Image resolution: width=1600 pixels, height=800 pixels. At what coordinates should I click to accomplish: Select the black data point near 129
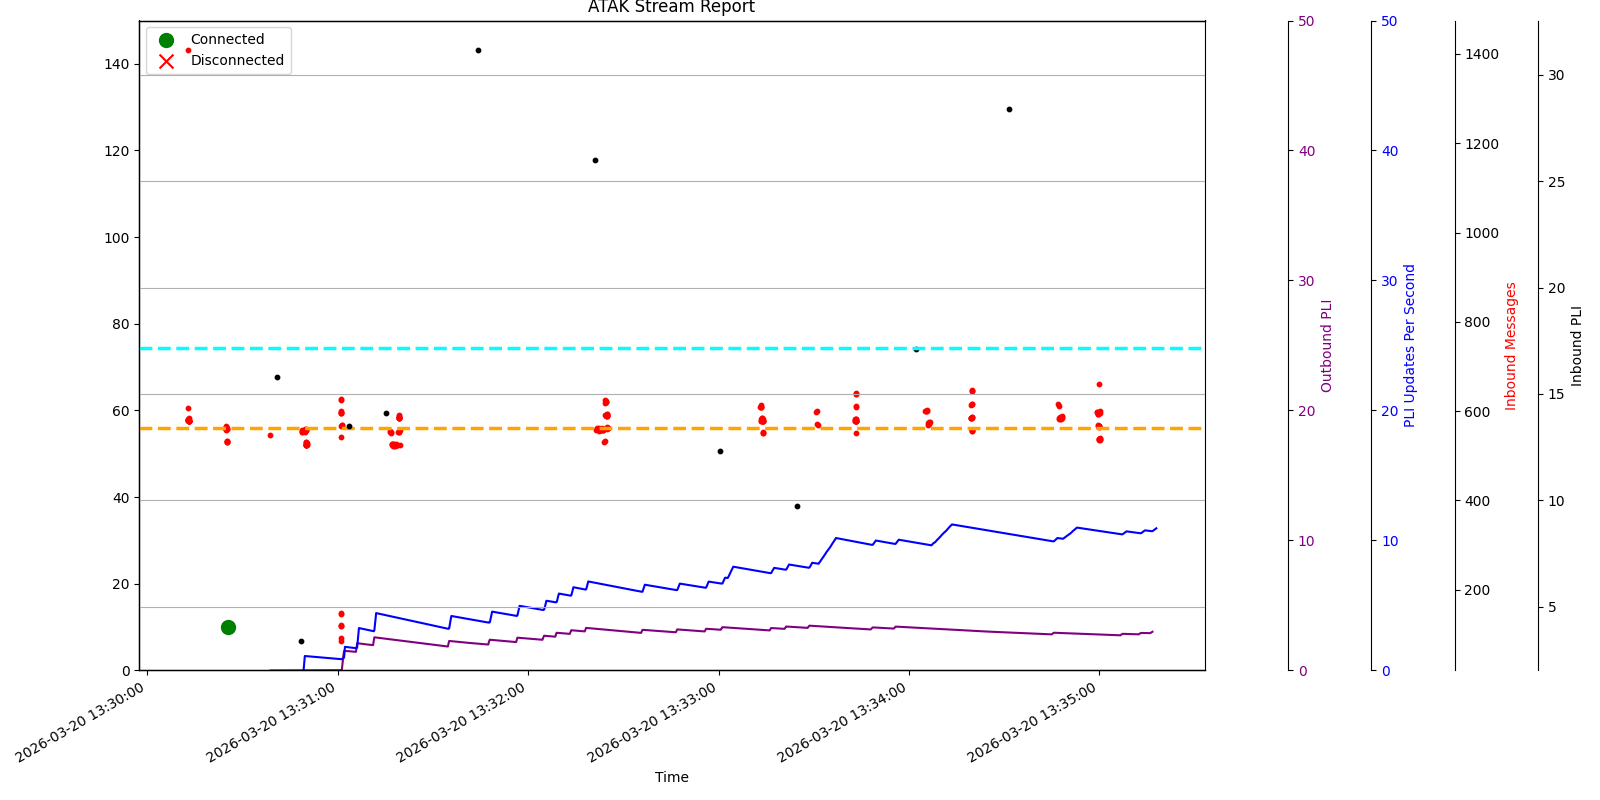[1009, 109]
